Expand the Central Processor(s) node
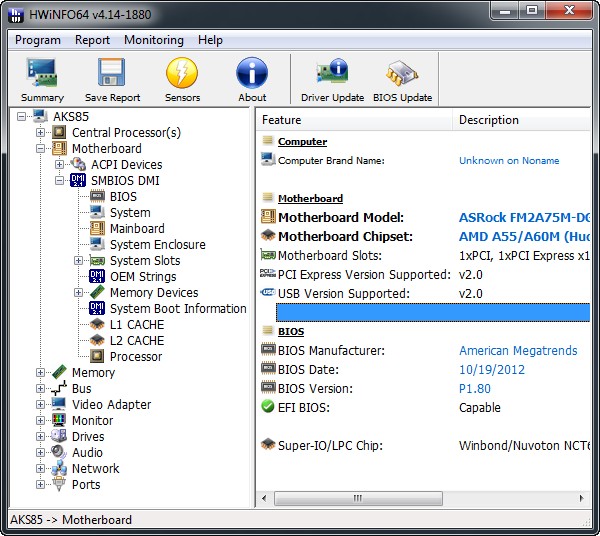This screenshot has width=600, height=536. 41,132
